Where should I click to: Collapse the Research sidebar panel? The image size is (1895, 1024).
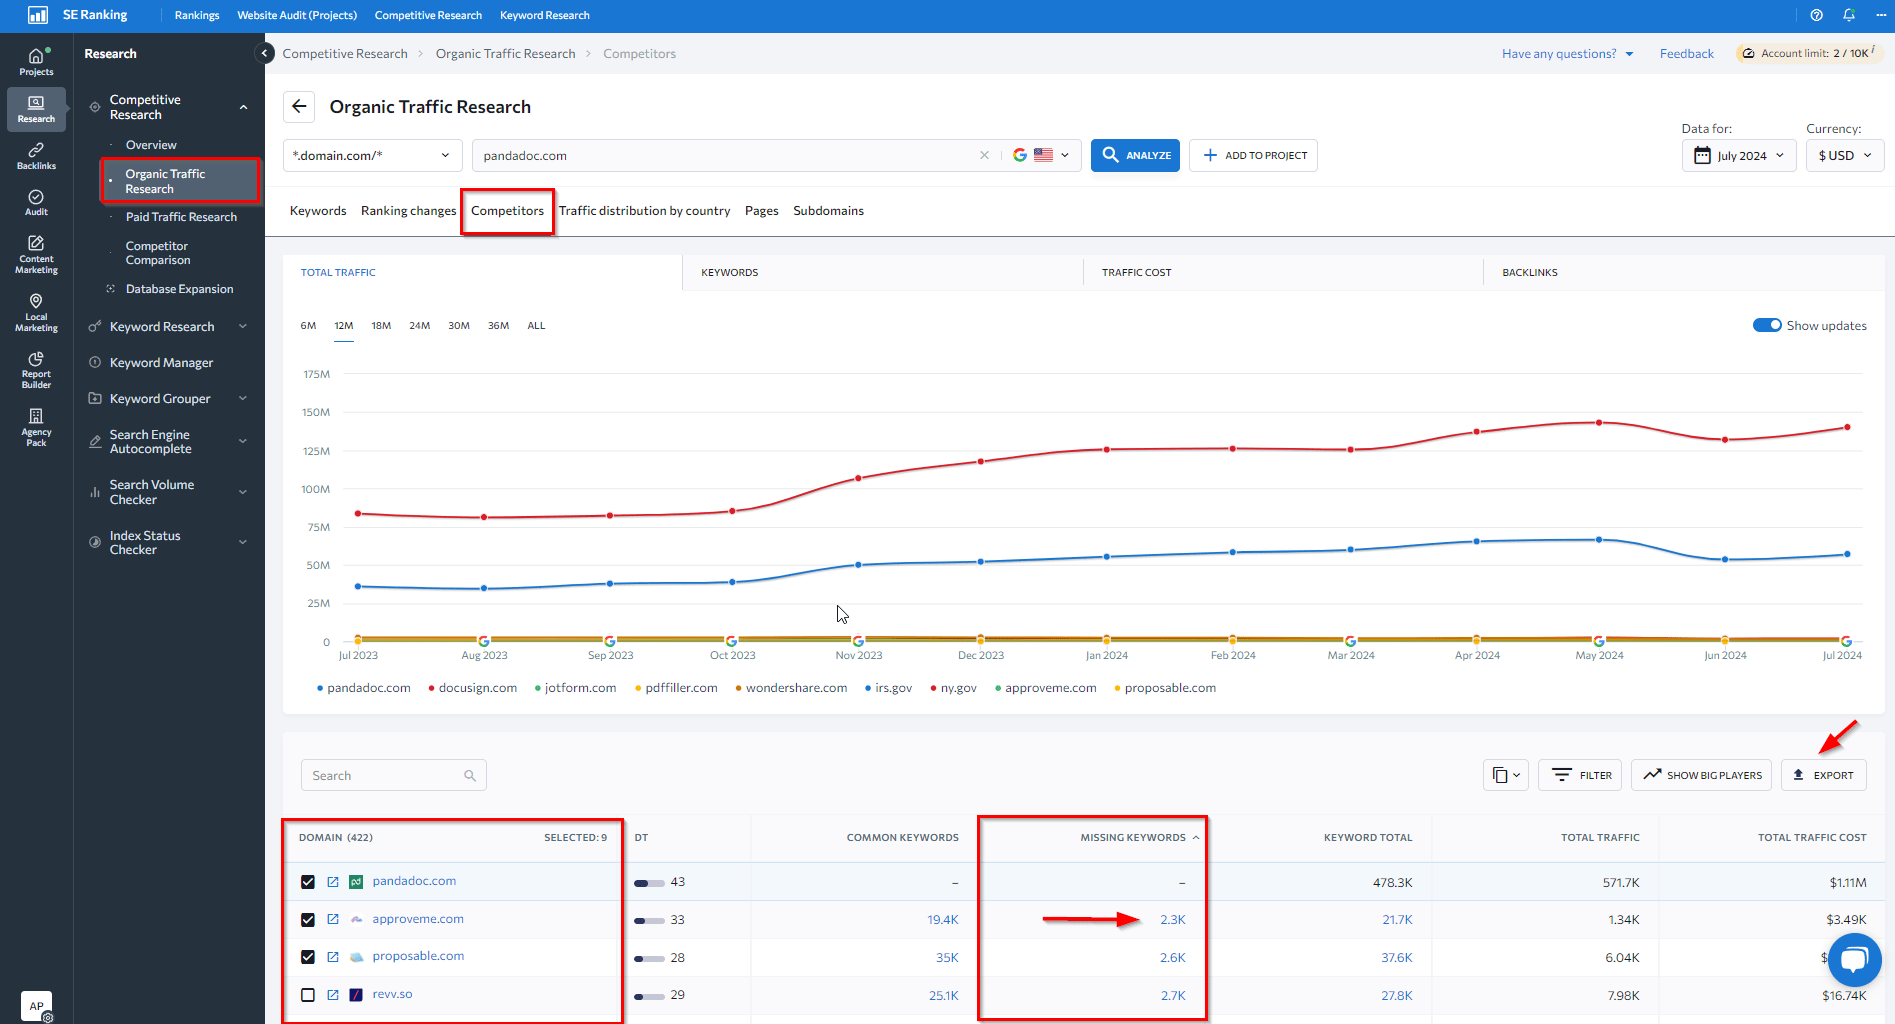(x=264, y=53)
